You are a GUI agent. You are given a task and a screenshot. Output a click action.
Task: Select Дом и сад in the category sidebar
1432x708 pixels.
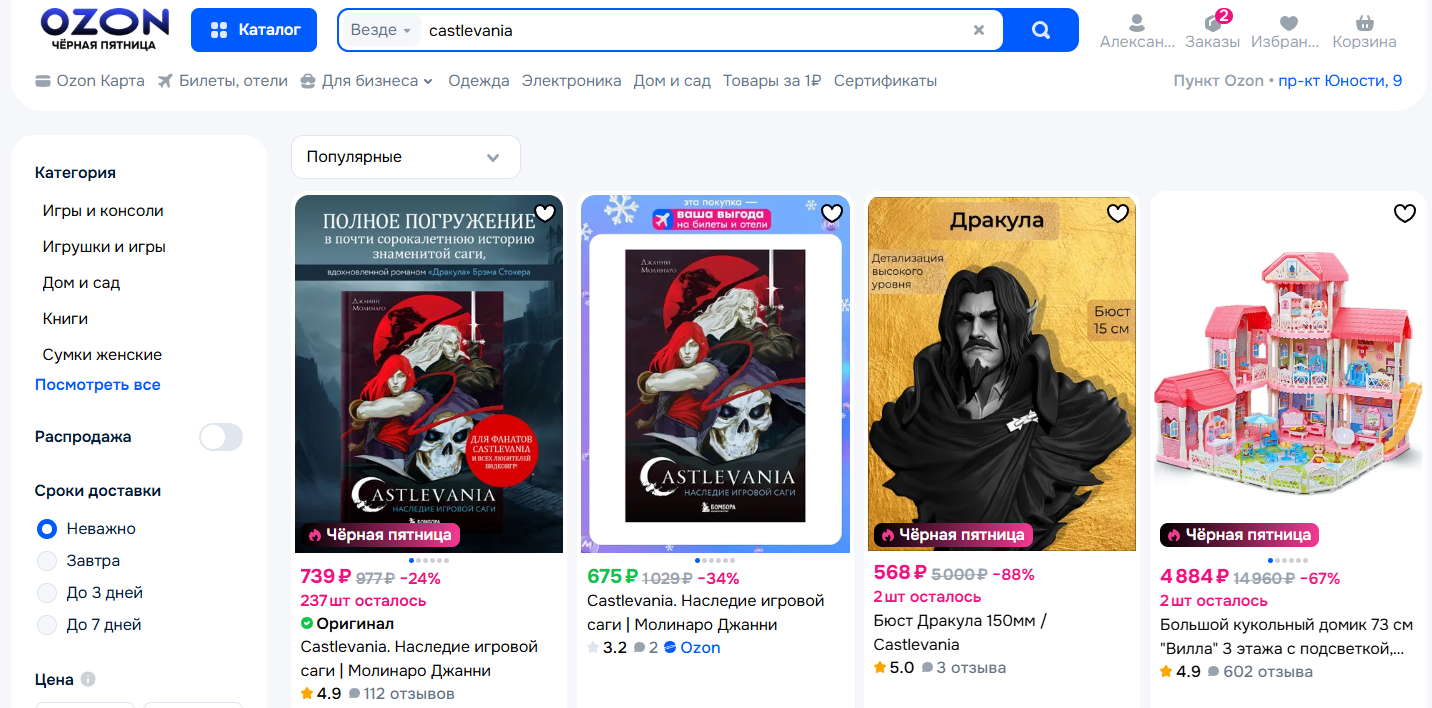tap(81, 283)
